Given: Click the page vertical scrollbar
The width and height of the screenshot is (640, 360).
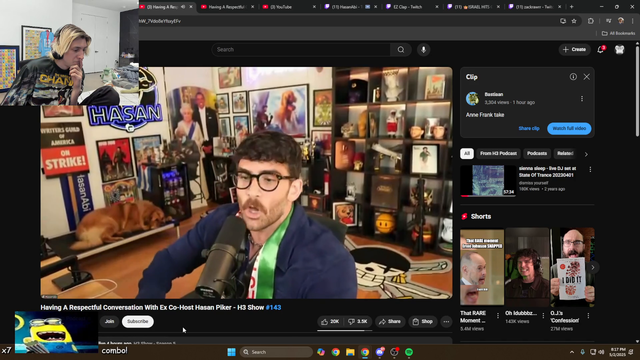Looking at the screenshot, I should 637,90.
